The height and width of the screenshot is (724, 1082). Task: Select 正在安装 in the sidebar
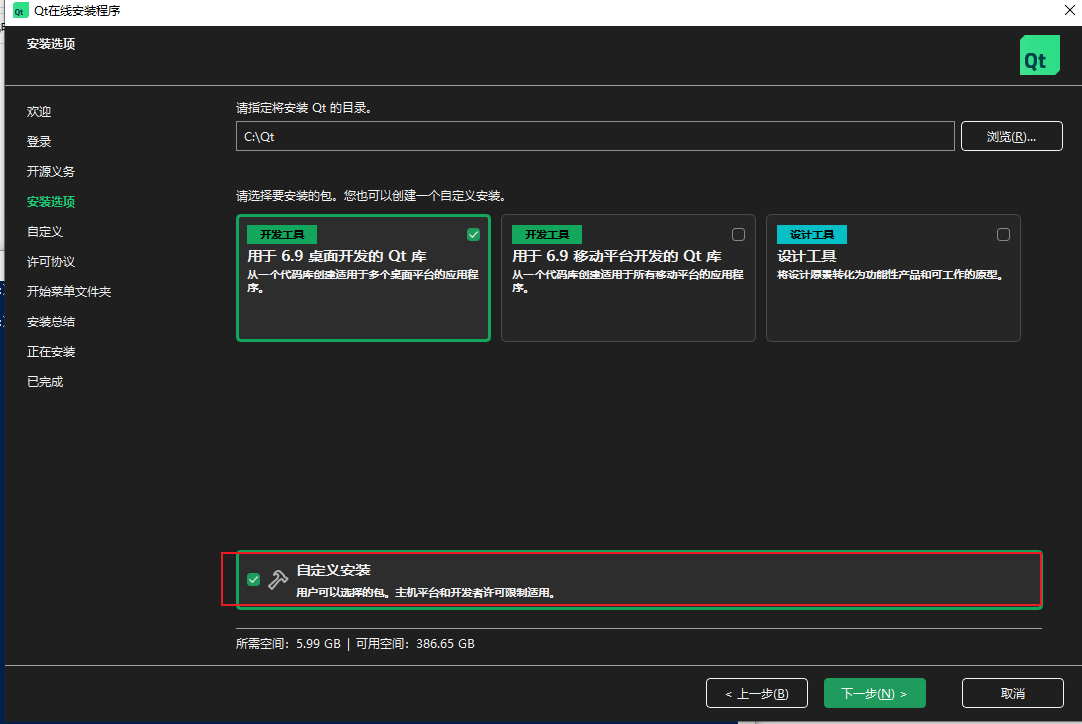[51, 351]
